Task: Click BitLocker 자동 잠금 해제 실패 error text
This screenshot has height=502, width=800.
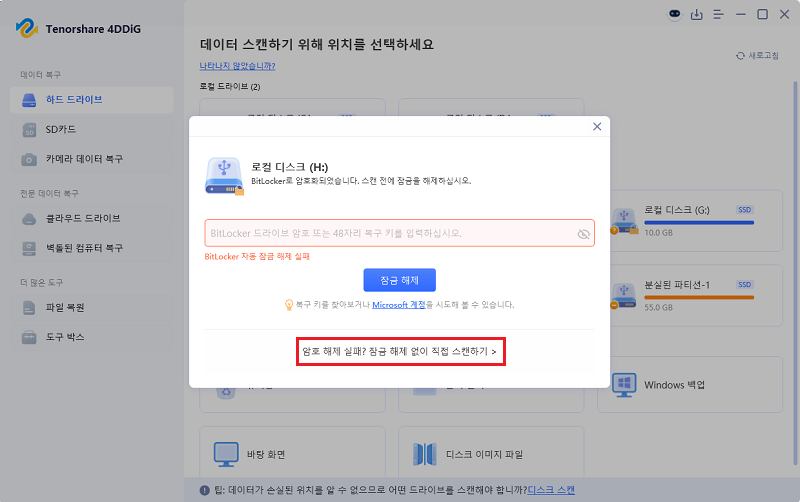Action: pos(257,257)
